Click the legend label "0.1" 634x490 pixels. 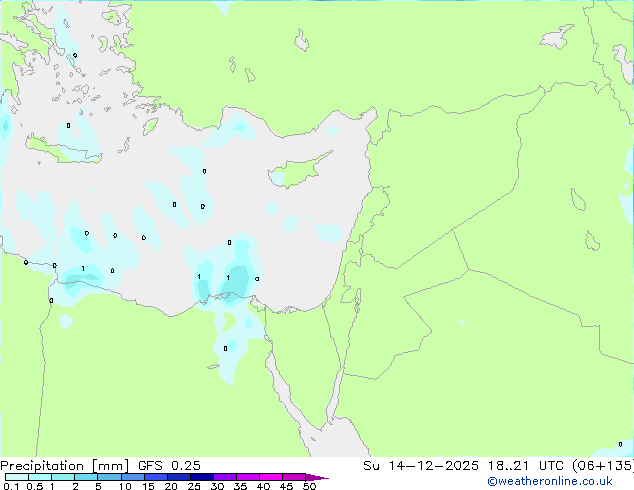11,486
